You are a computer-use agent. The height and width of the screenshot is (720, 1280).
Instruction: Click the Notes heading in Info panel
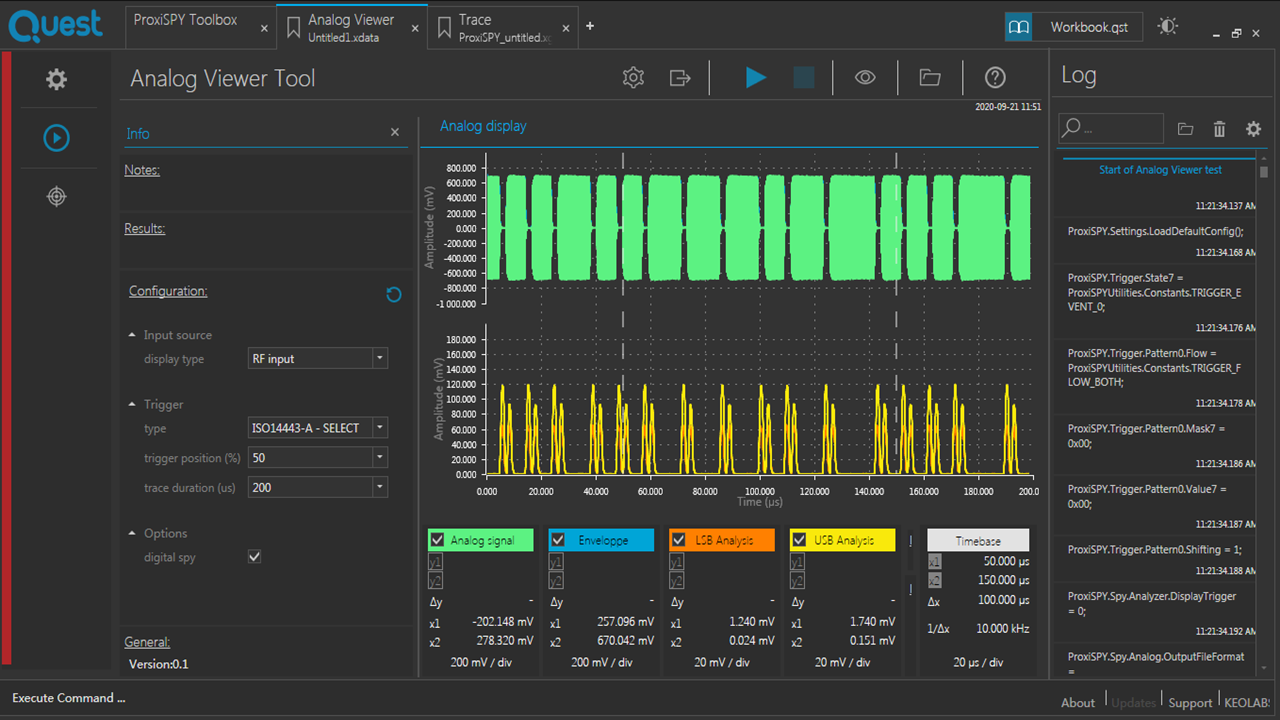point(142,170)
